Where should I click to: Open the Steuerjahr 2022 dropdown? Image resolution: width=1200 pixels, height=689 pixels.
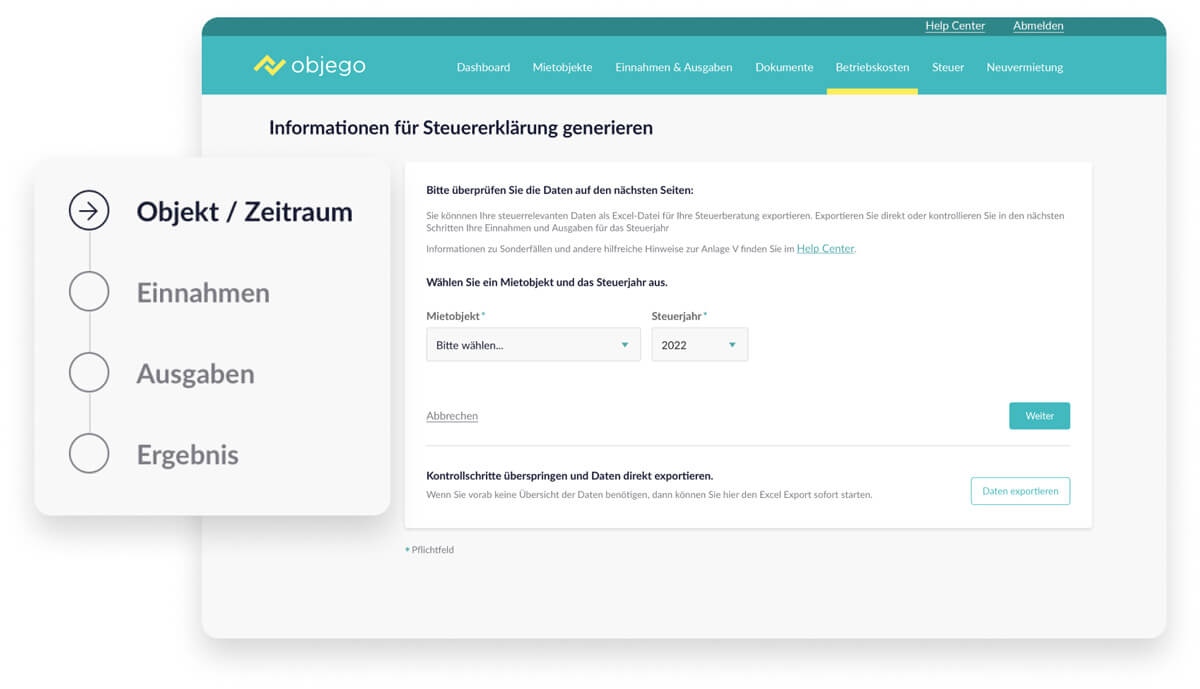[698, 345]
